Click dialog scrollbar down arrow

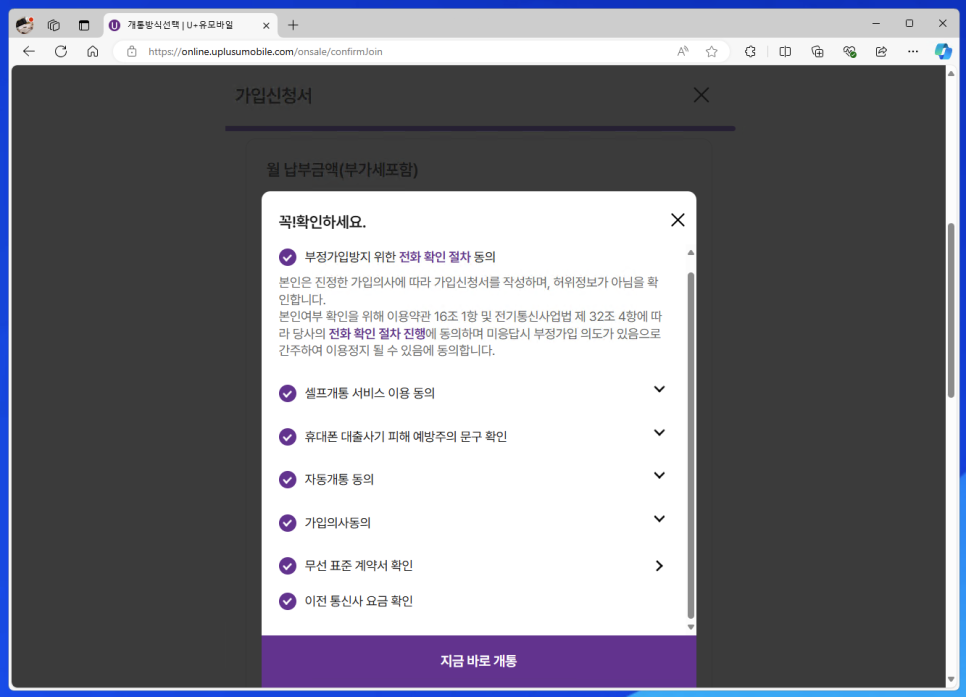coord(691,627)
